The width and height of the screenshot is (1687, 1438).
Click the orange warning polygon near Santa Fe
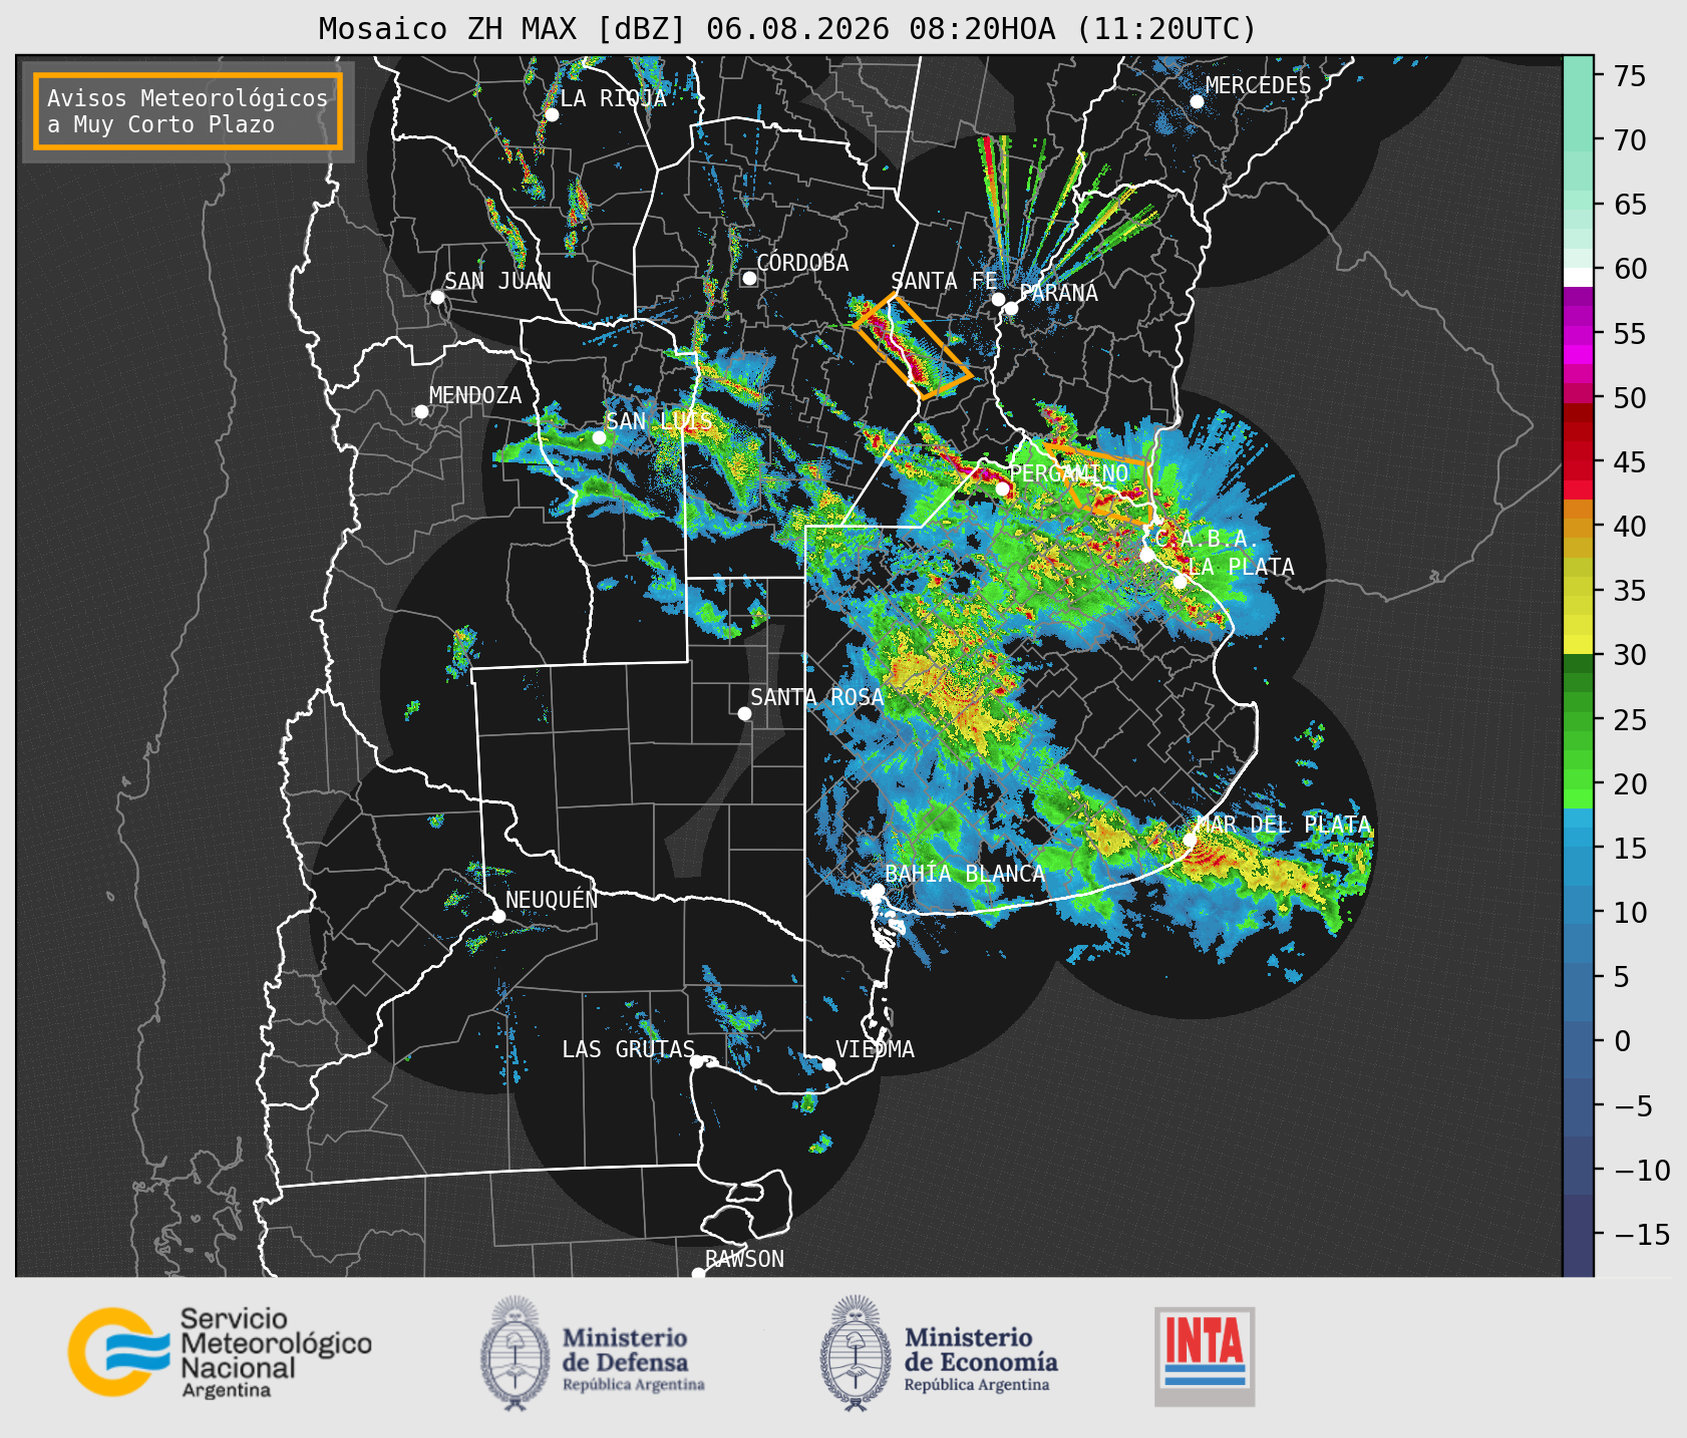point(911,346)
